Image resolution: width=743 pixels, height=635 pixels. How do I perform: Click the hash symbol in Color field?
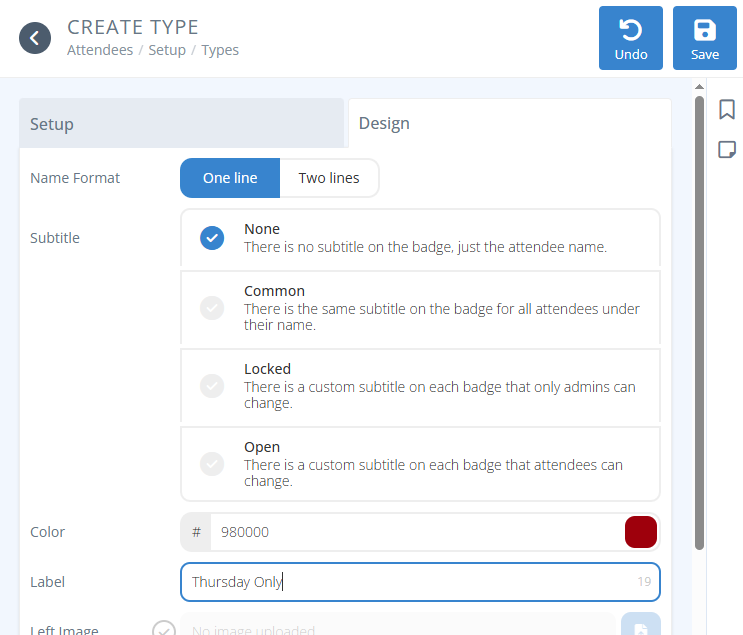point(196,532)
